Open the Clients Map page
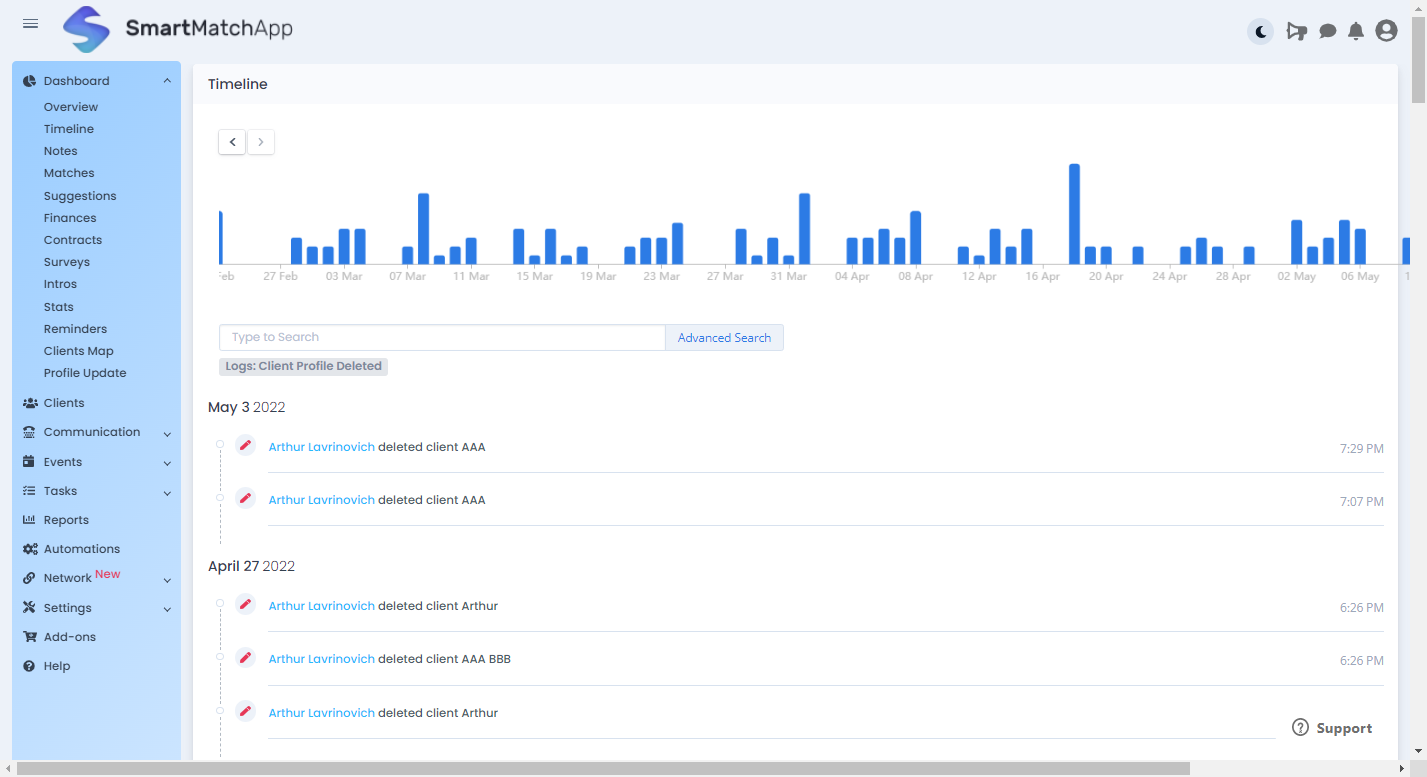Image resolution: width=1427 pixels, height=777 pixels. click(78, 350)
